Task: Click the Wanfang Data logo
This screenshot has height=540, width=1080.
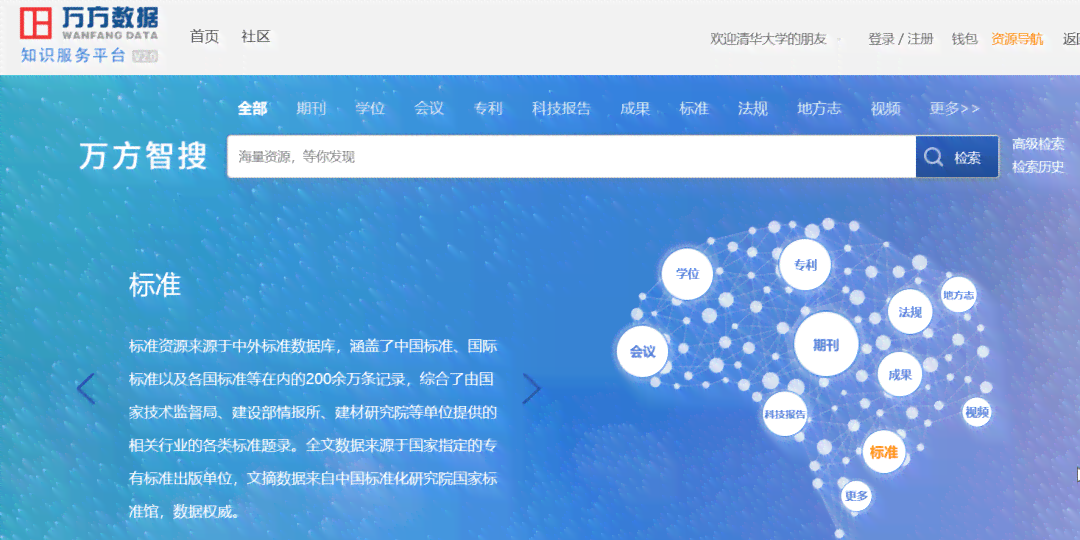Action: 90,34
